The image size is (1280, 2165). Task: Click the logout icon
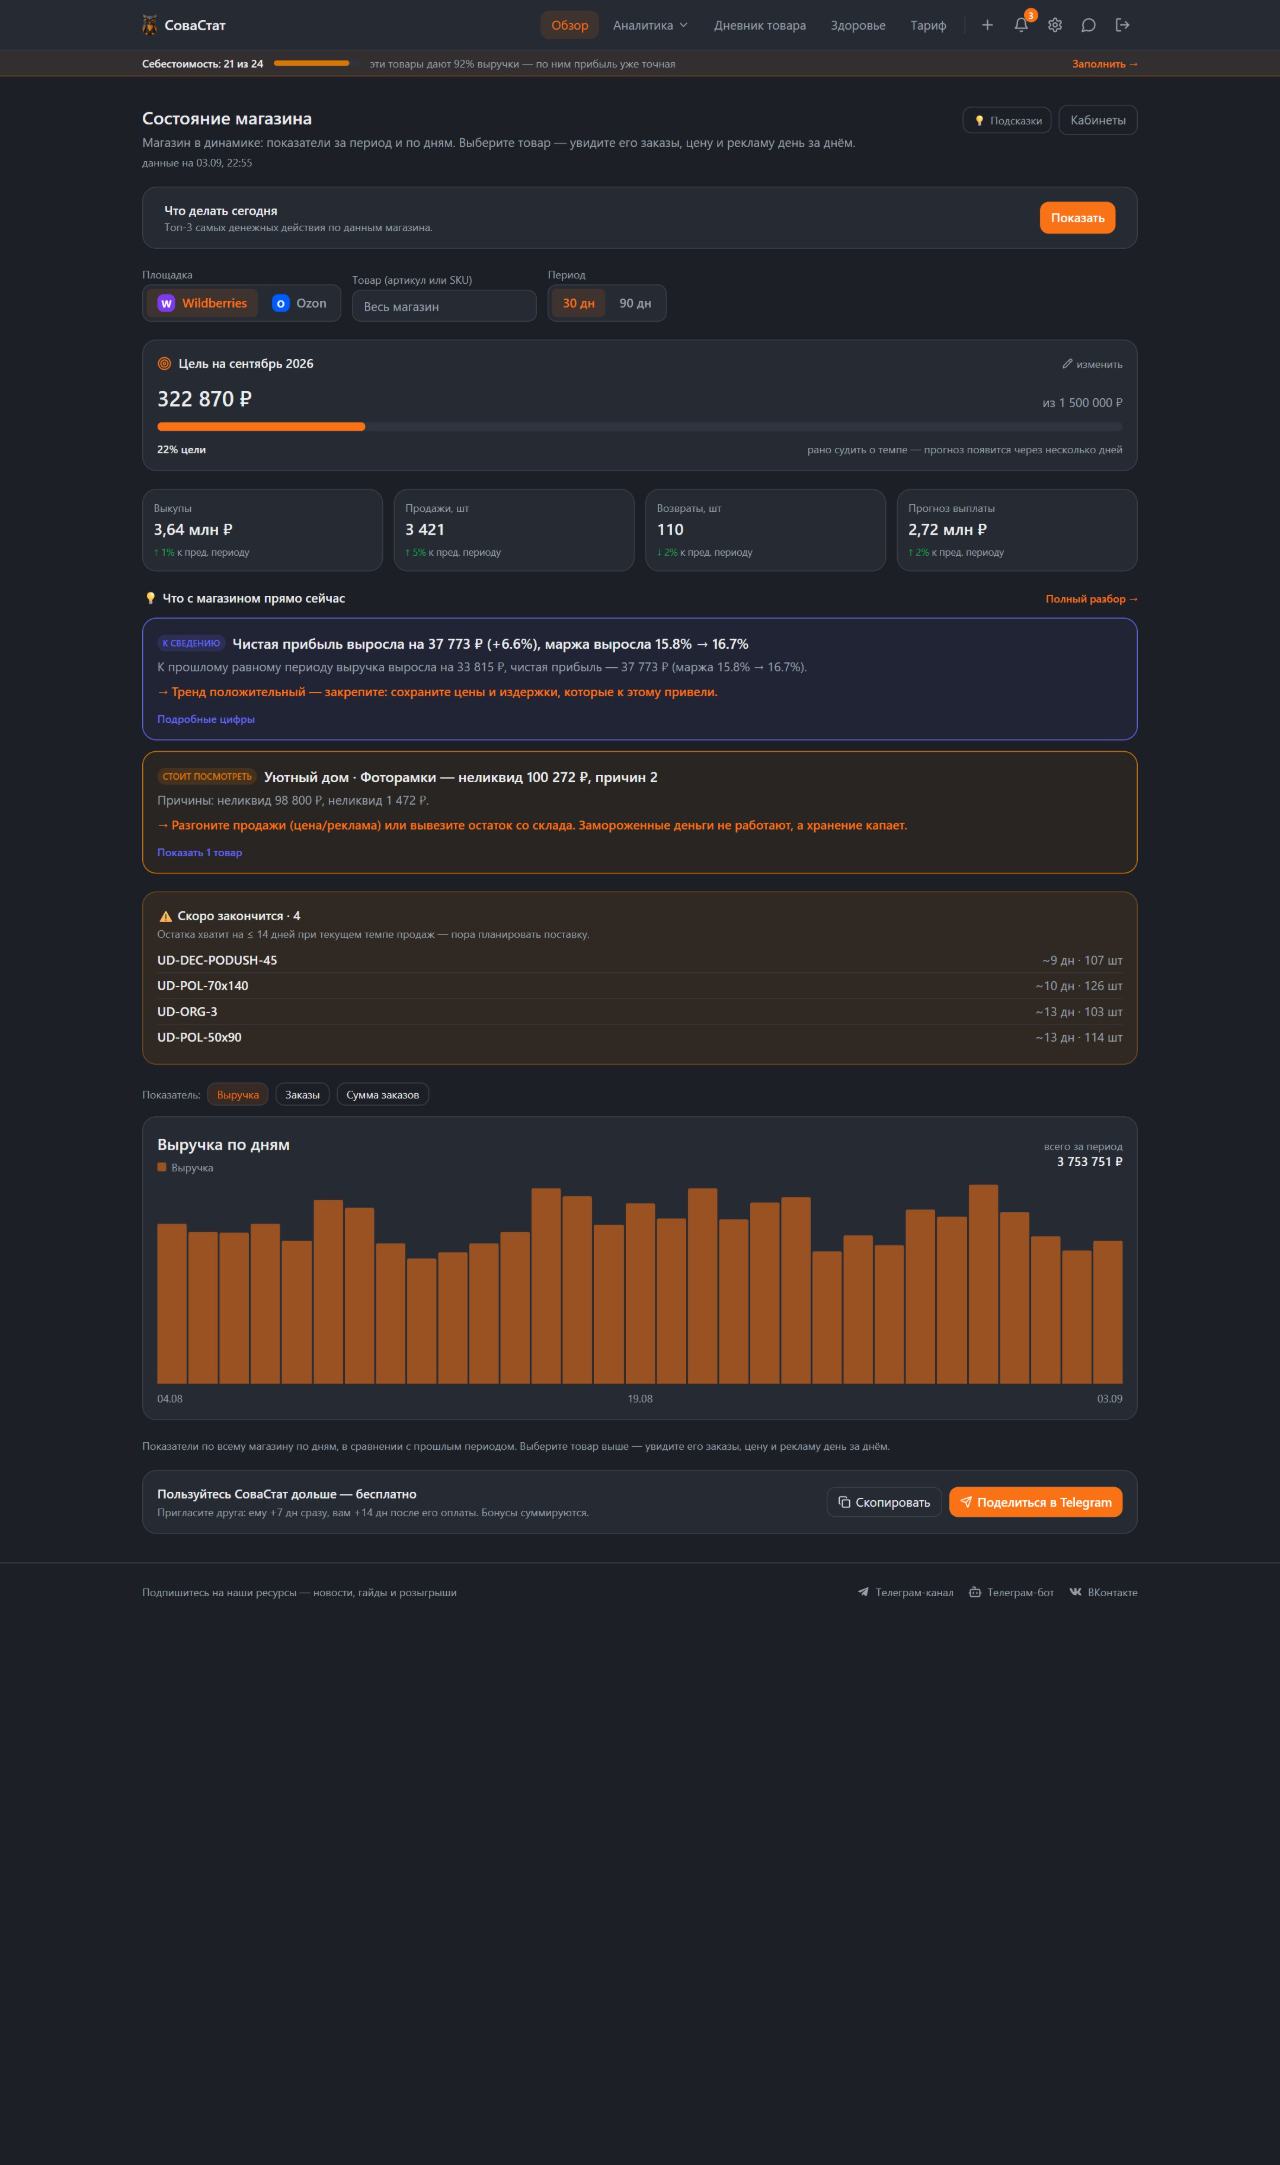coord(1123,25)
